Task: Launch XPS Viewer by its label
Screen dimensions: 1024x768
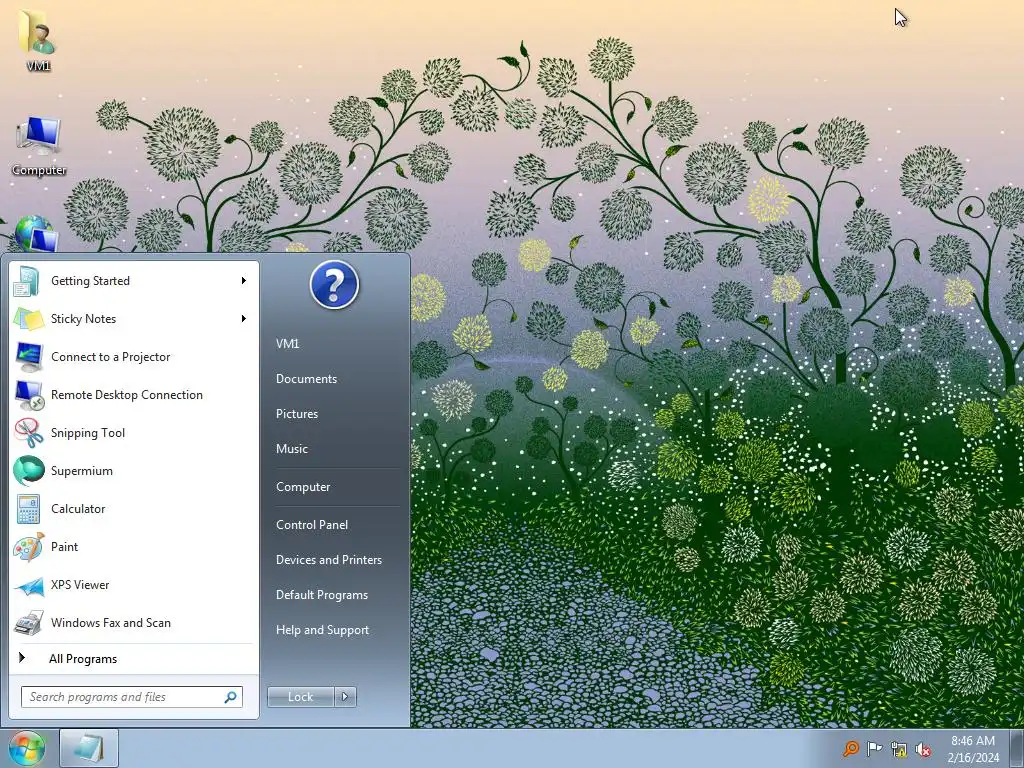Action: pos(80,585)
